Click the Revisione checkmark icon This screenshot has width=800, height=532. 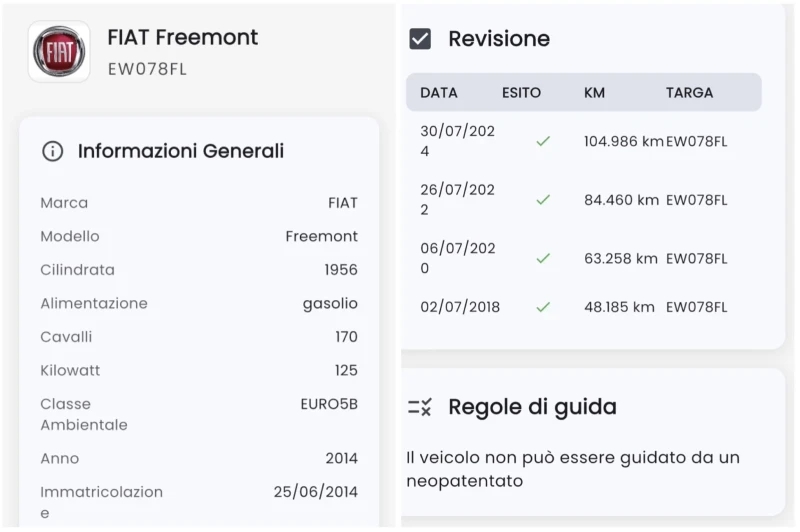[420, 39]
